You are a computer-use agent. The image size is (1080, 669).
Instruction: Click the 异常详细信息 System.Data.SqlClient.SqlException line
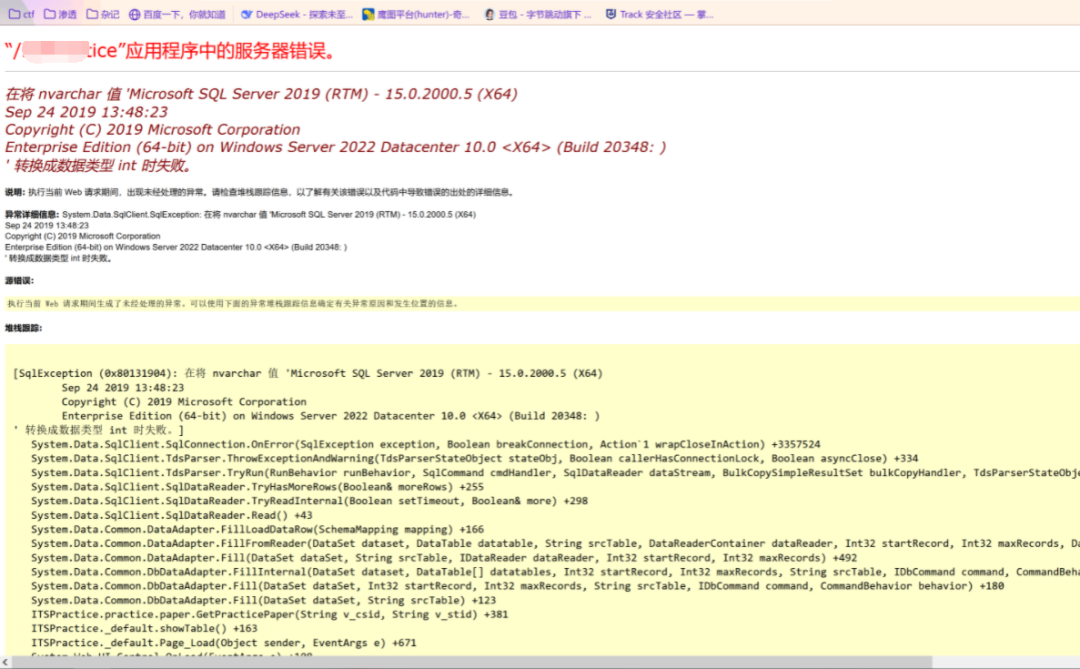coord(240,214)
